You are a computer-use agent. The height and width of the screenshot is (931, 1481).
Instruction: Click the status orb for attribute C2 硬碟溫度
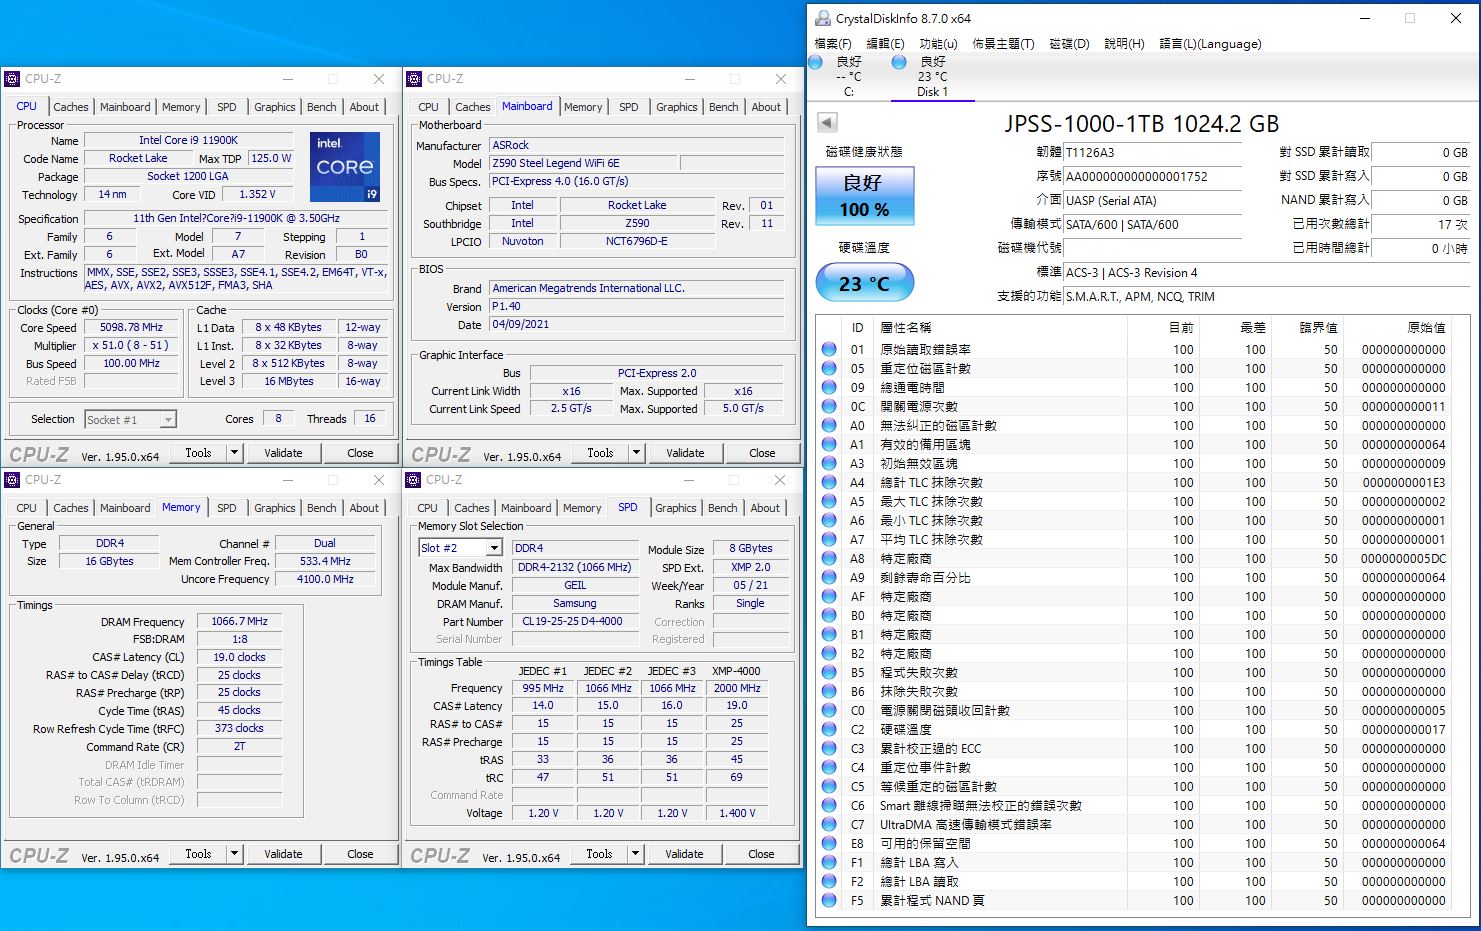click(x=829, y=729)
